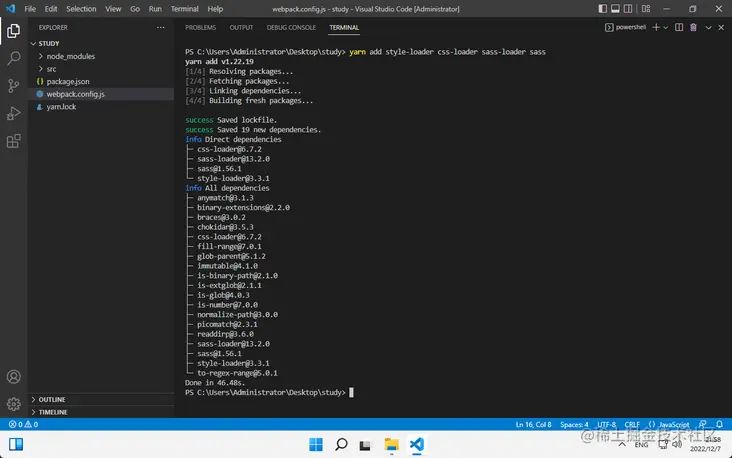This screenshot has width=732, height=458.
Task: Click the feedback icon in status bar
Action: click(x=703, y=424)
